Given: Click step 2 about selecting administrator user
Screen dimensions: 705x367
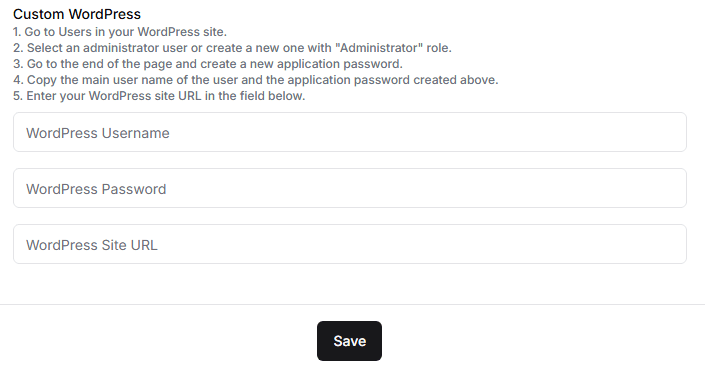Looking at the screenshot, I should [232, 48].
